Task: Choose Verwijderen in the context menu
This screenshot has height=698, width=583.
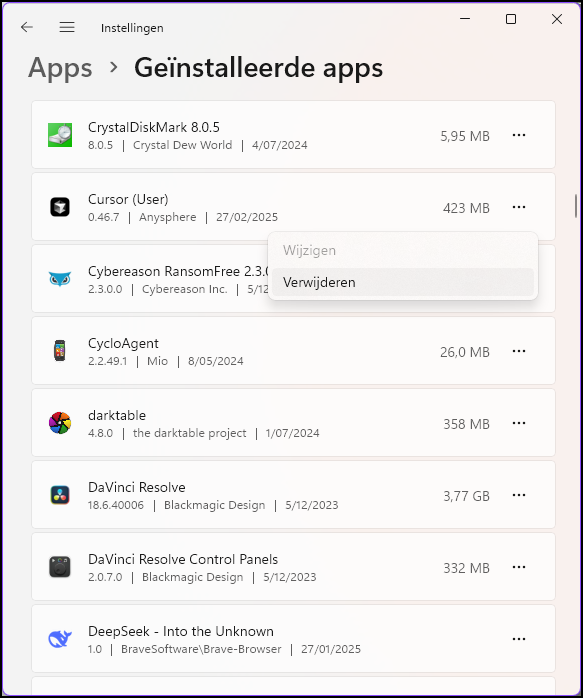Action: pos(403,282)
